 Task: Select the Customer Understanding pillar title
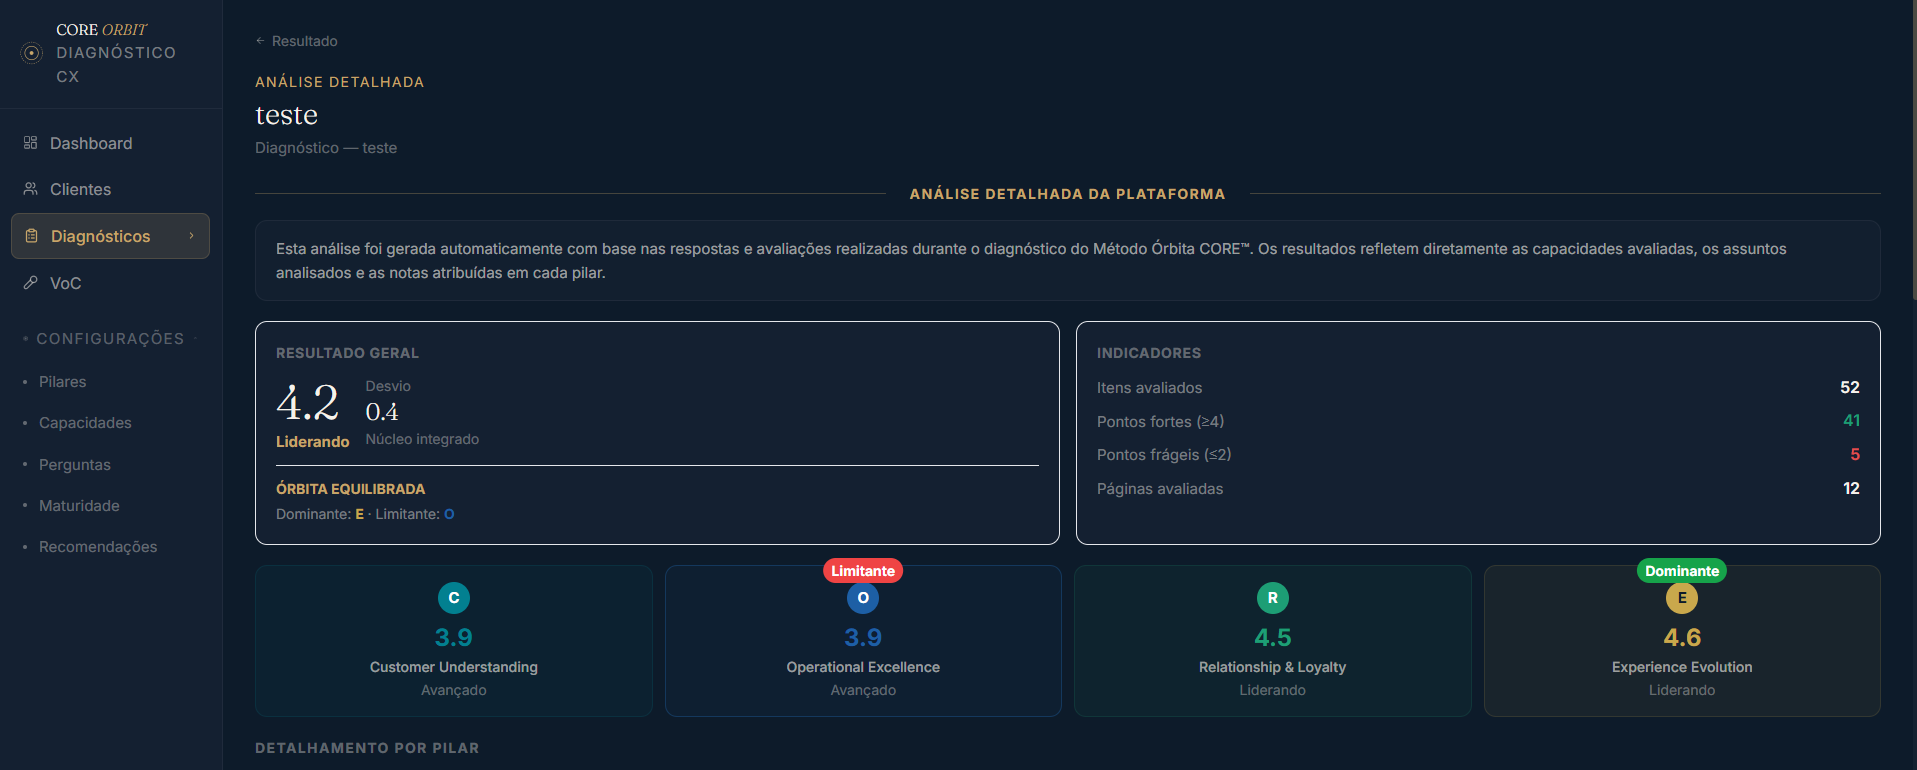(x=454, y=667)
